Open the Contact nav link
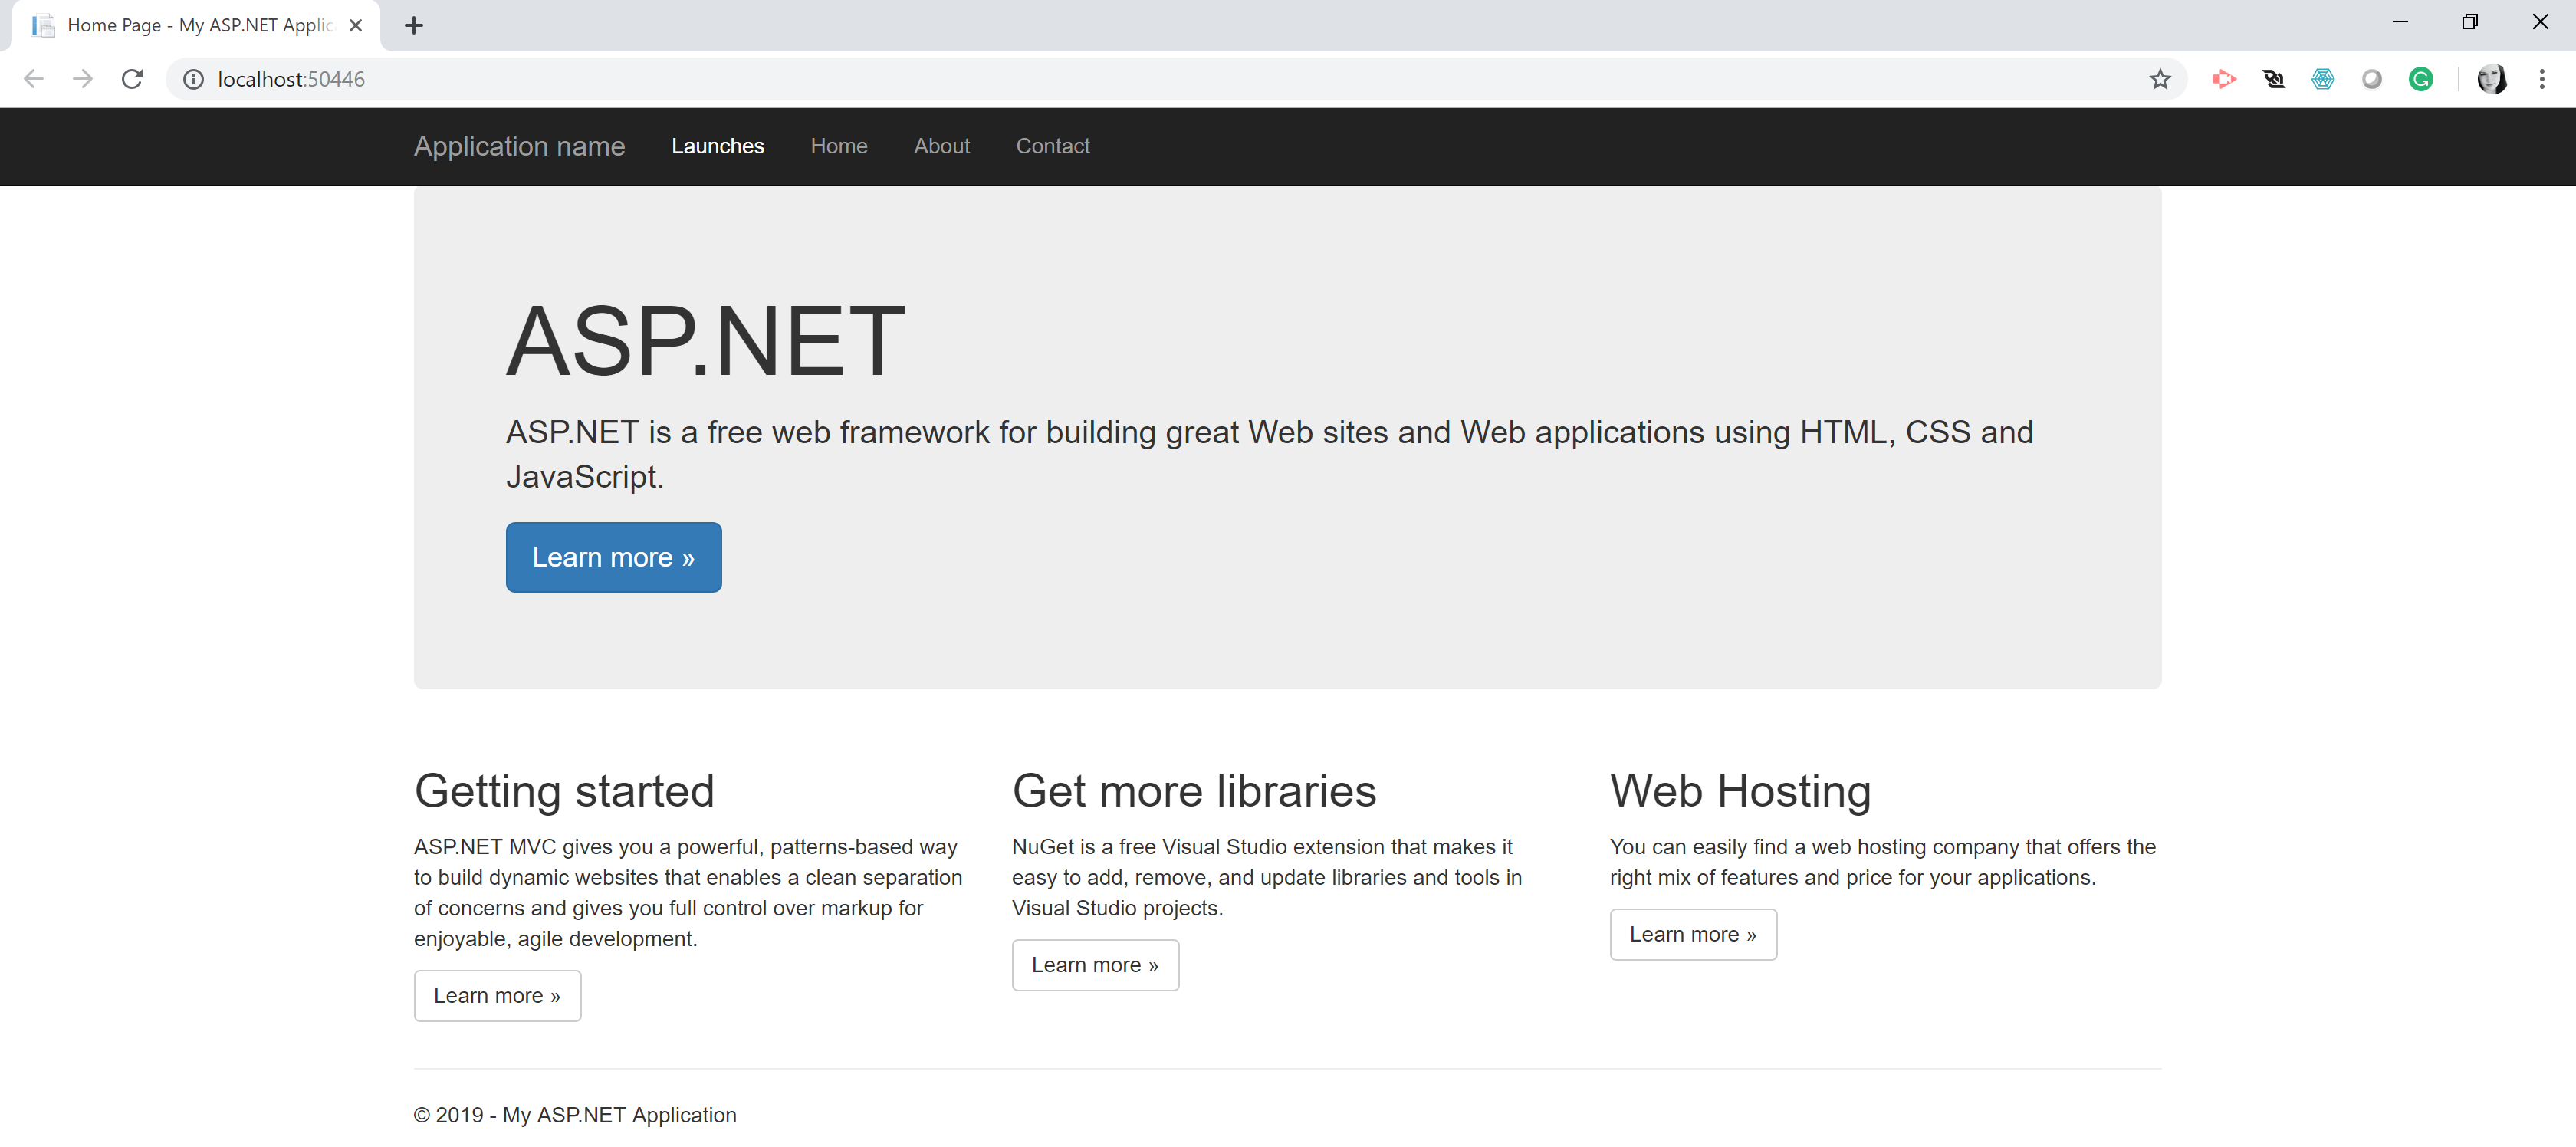Viewport: 2576px width, 1147px height. [x=1052, y=146]
